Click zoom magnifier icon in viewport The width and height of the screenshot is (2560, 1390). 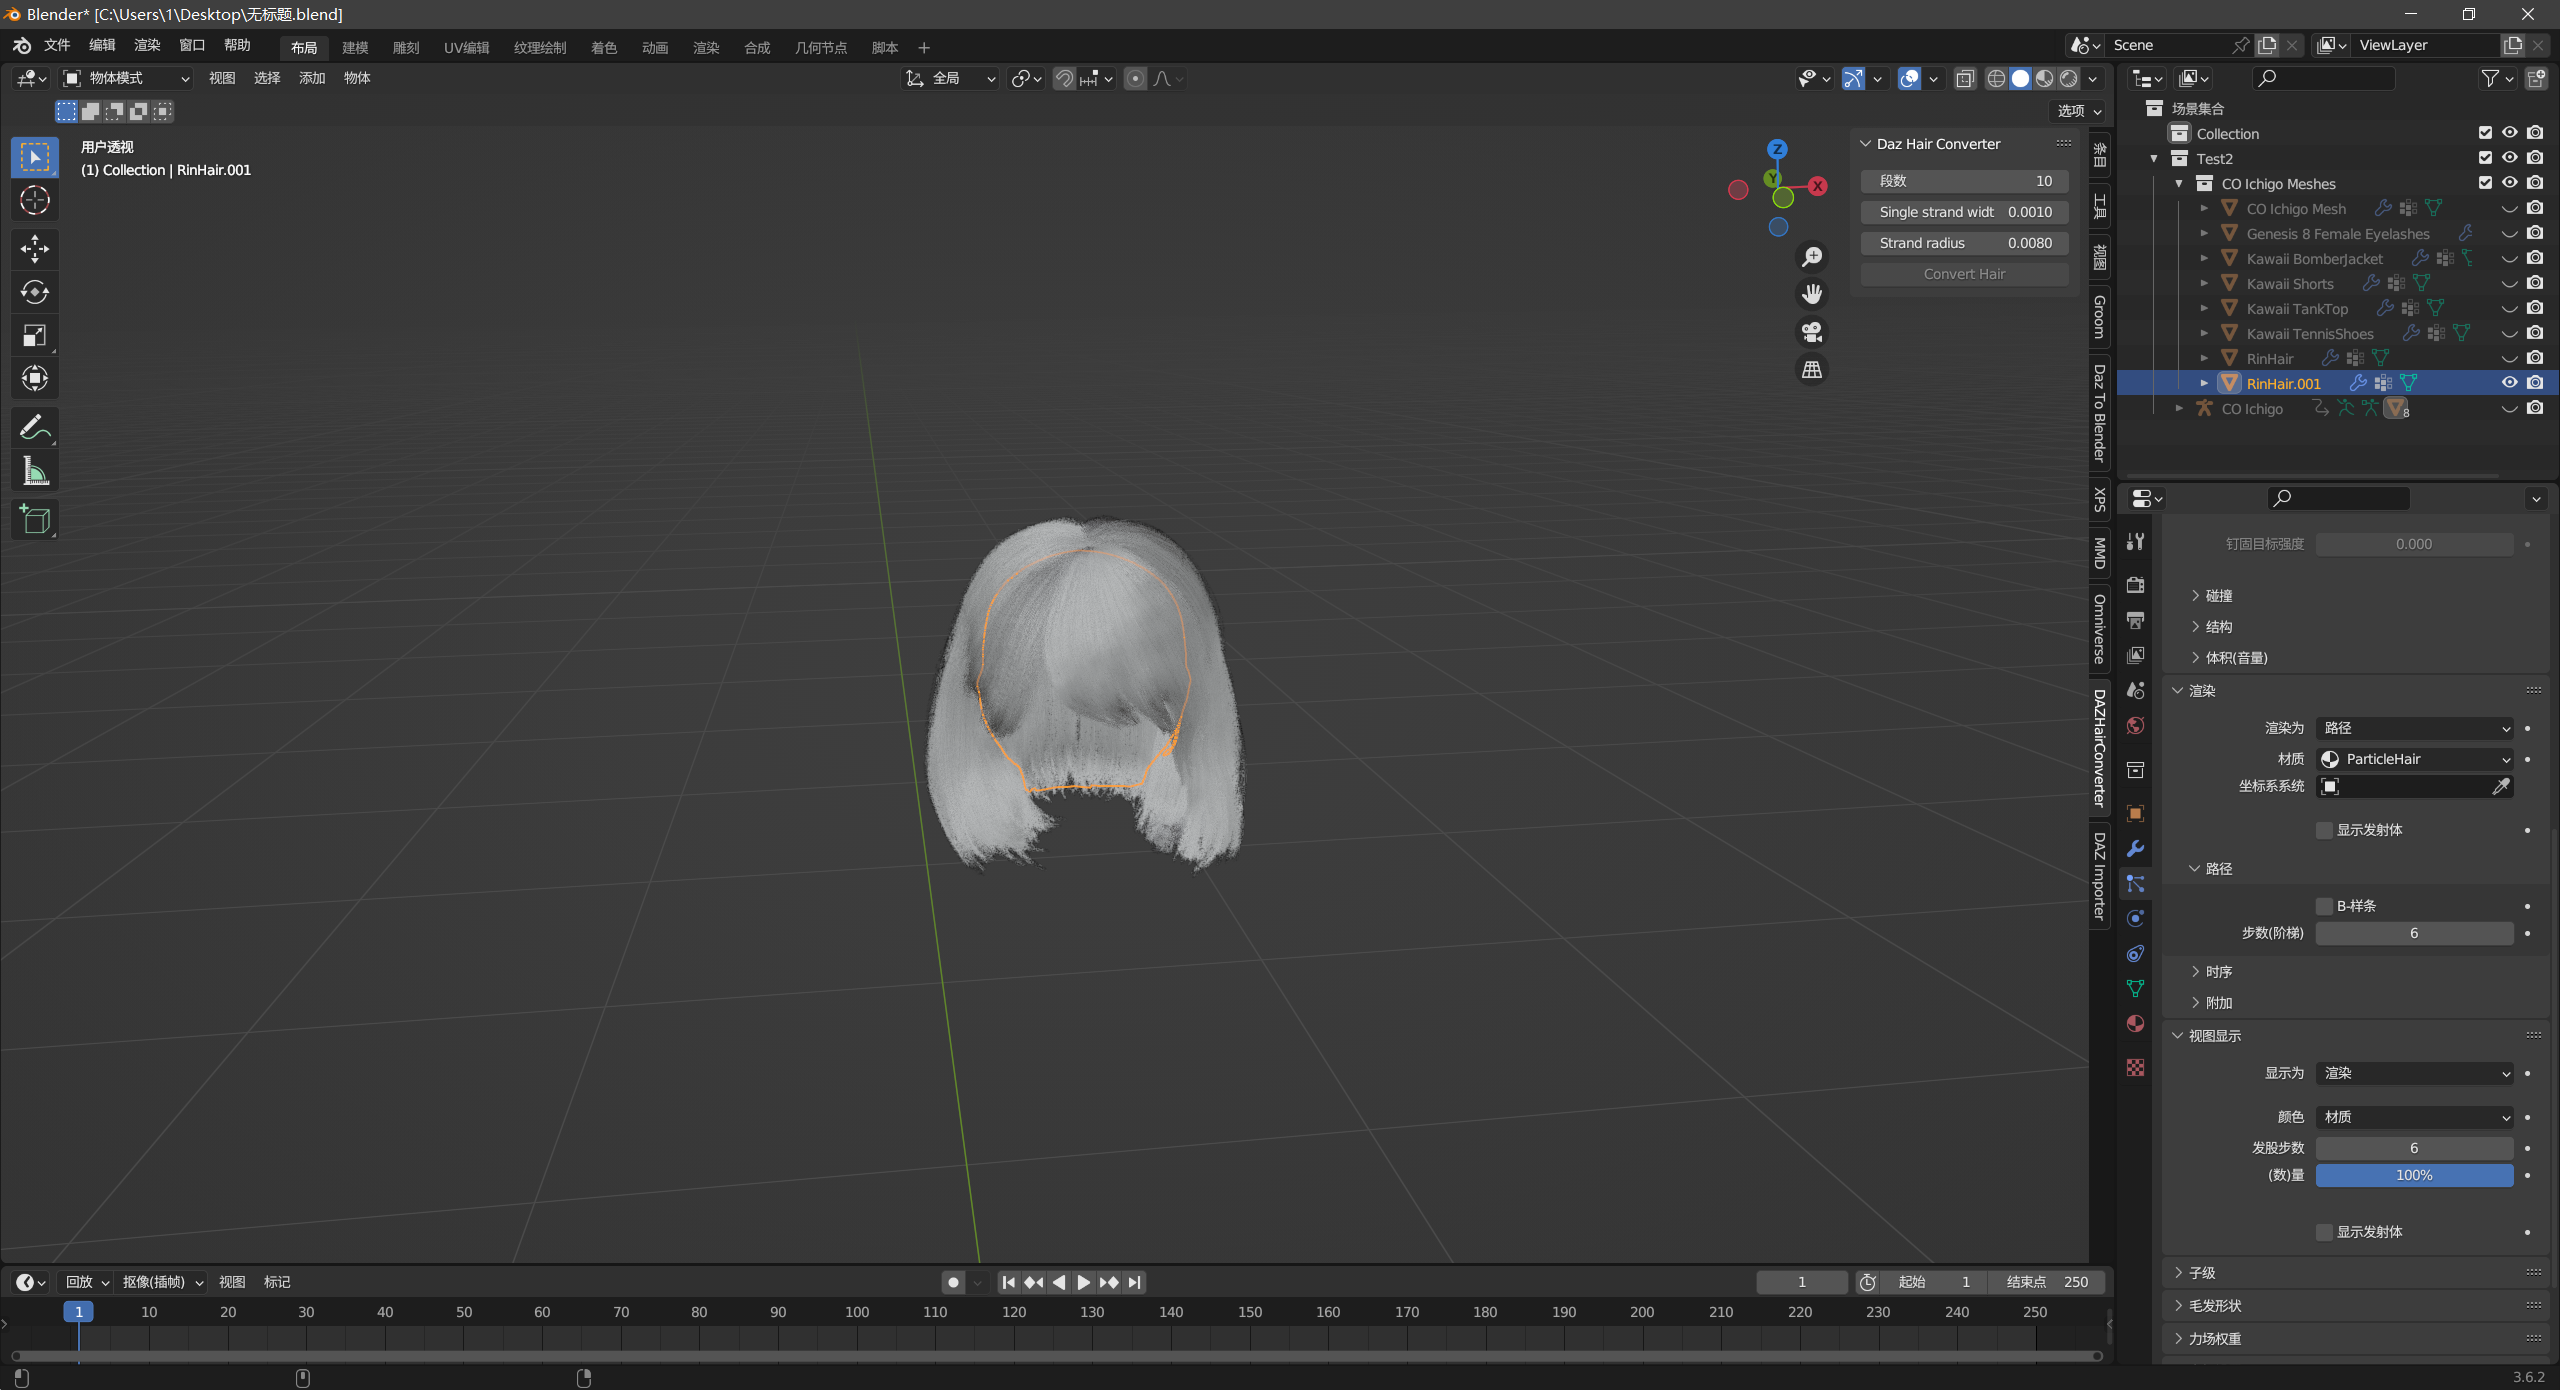(x=1811, y=257)
